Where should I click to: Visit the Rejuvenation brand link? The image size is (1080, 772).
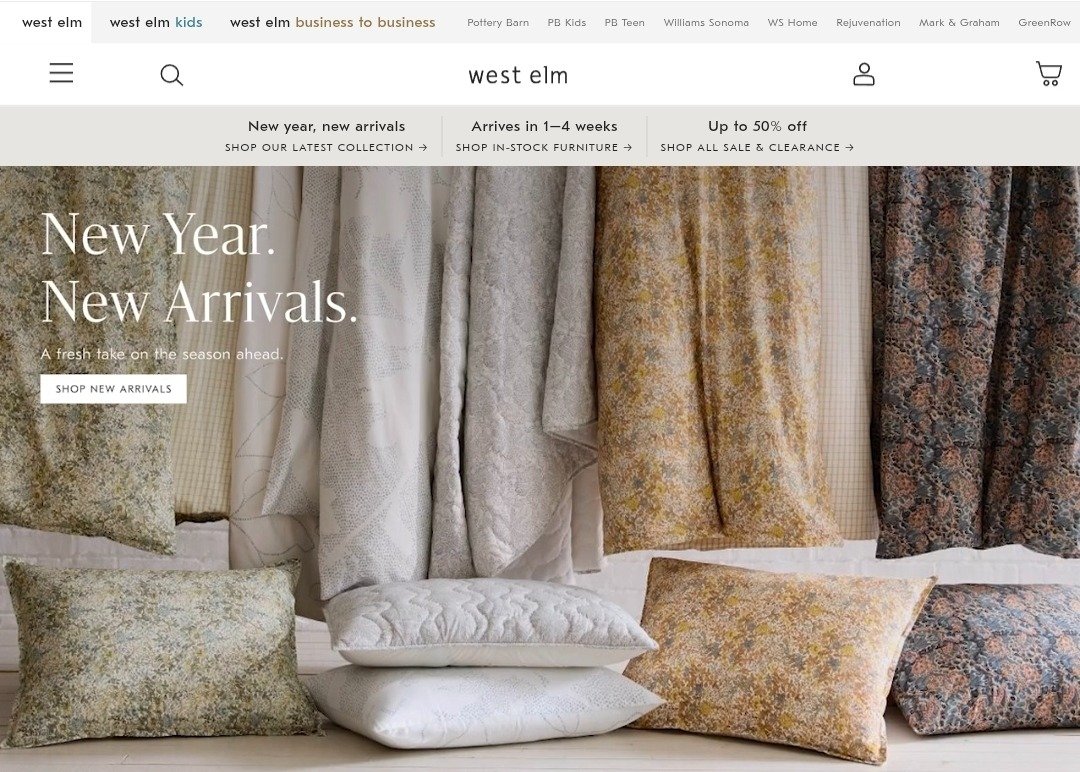[868, 23]
